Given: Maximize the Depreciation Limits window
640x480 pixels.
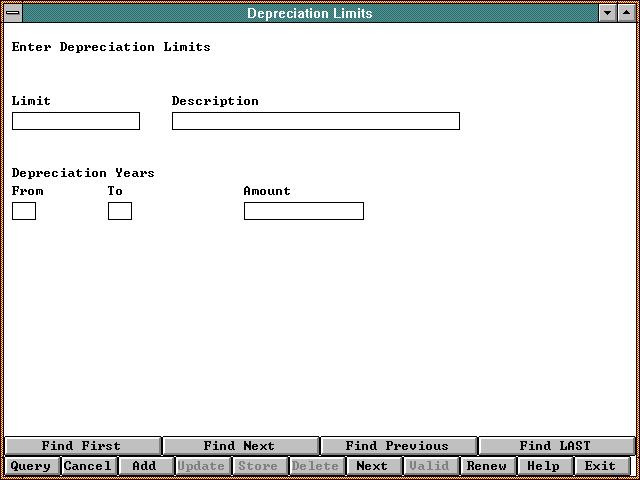Looking at the screenshot, I should [625, 13].
